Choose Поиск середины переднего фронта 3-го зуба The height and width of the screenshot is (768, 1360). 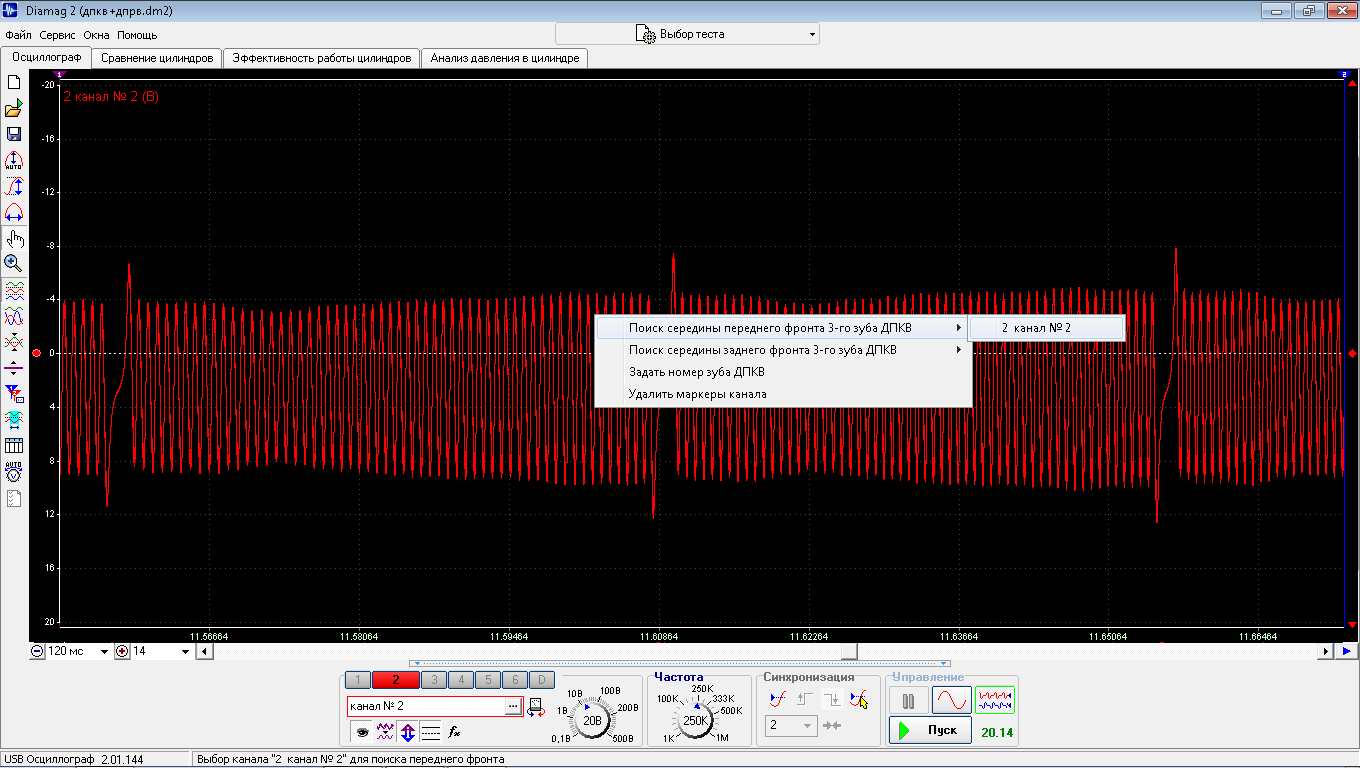coord(783,328)
